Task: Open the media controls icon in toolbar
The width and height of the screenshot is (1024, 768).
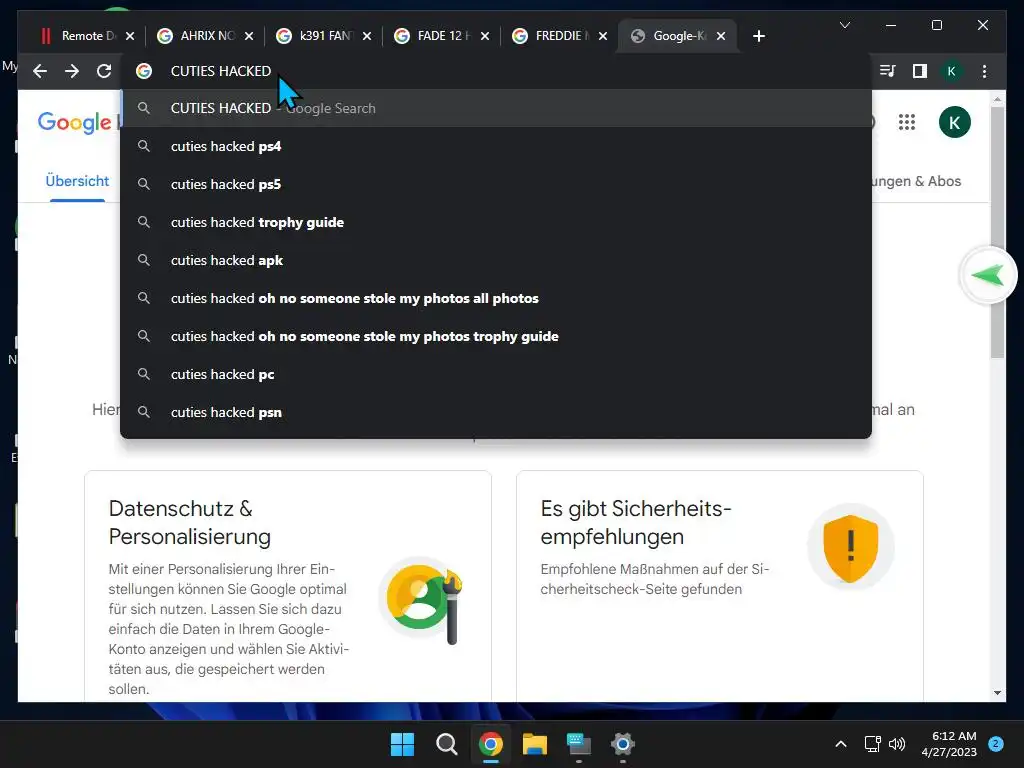Action: point(888,71)
